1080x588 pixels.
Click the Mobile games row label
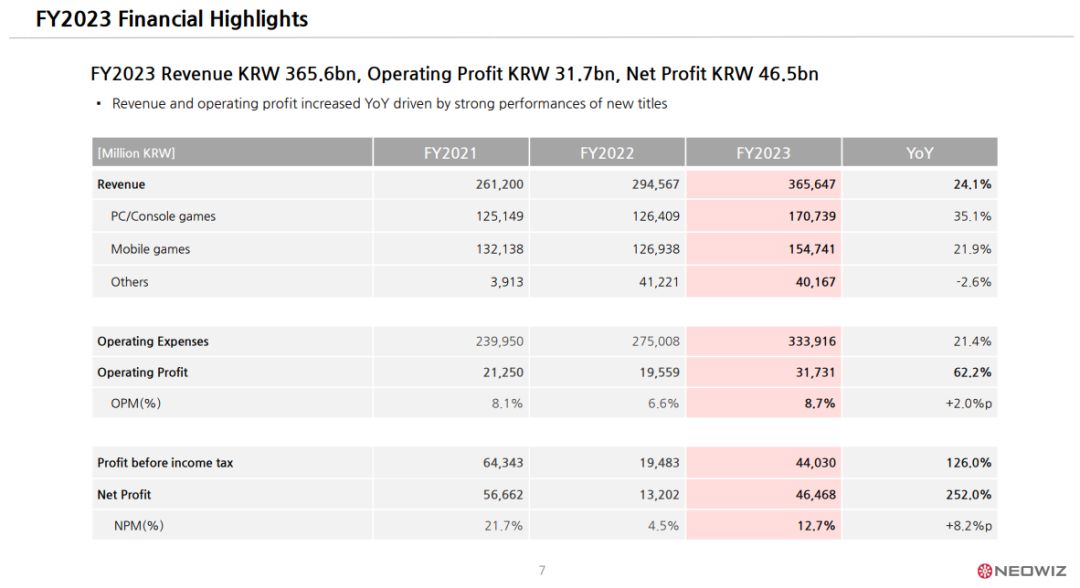point(150,249)
